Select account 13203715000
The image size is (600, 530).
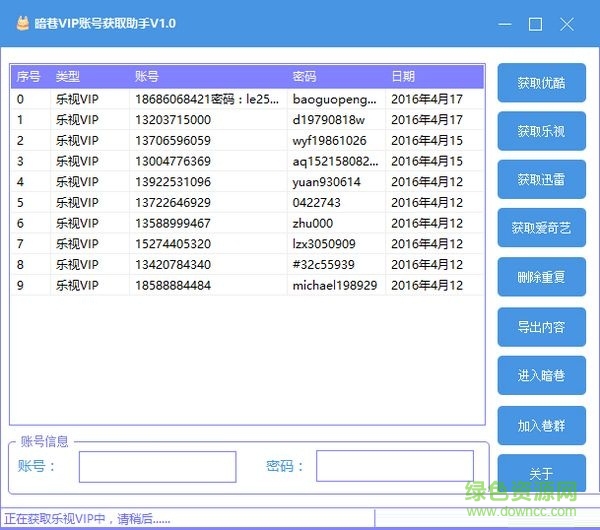click(173, 120)
